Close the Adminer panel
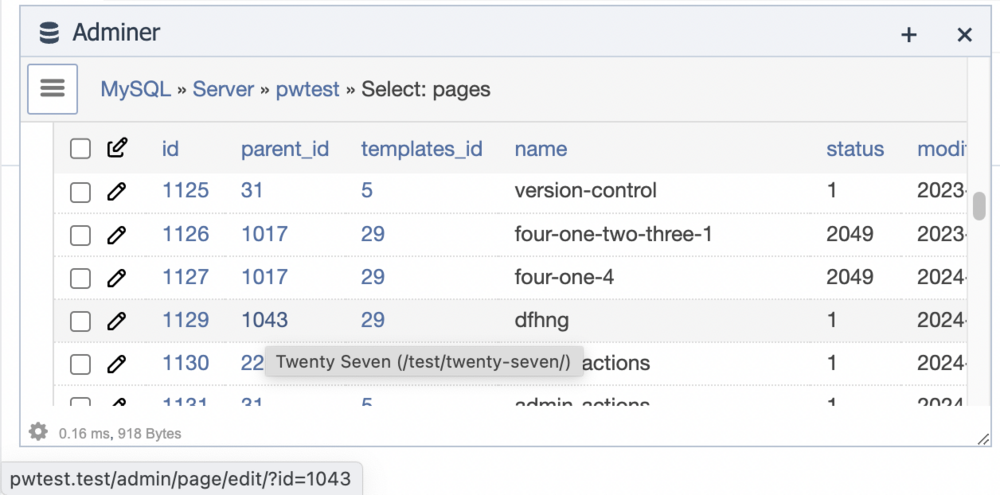The height and width of the screenshot is (495, 1000). (x=964, y=35)
